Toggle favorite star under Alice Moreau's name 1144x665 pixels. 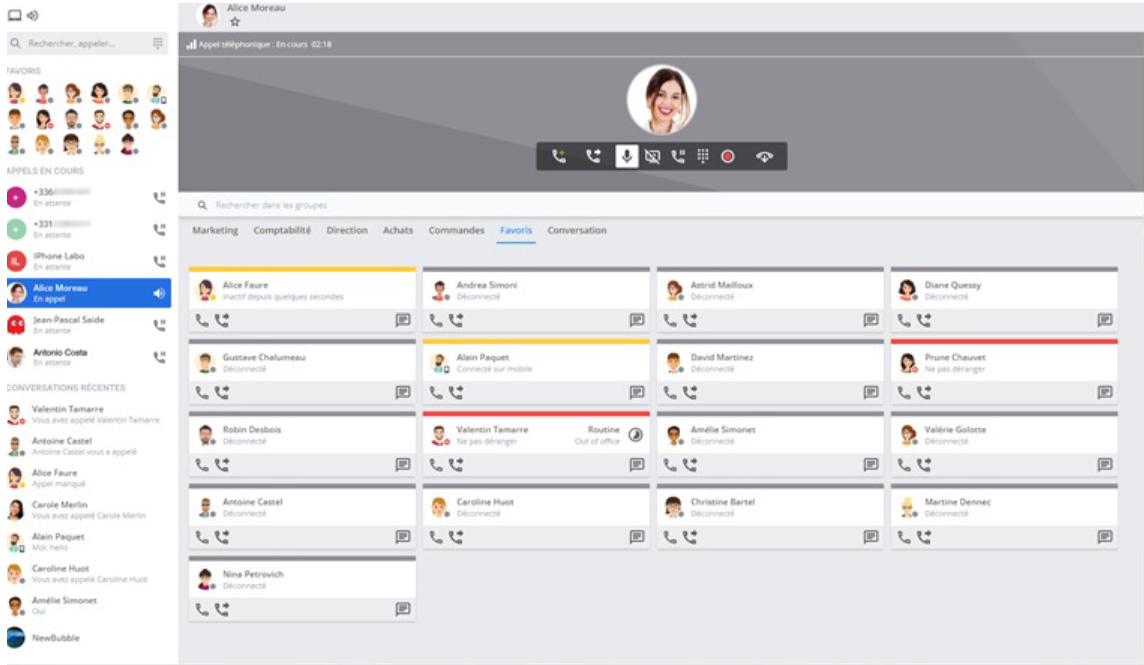coord(235,22)
